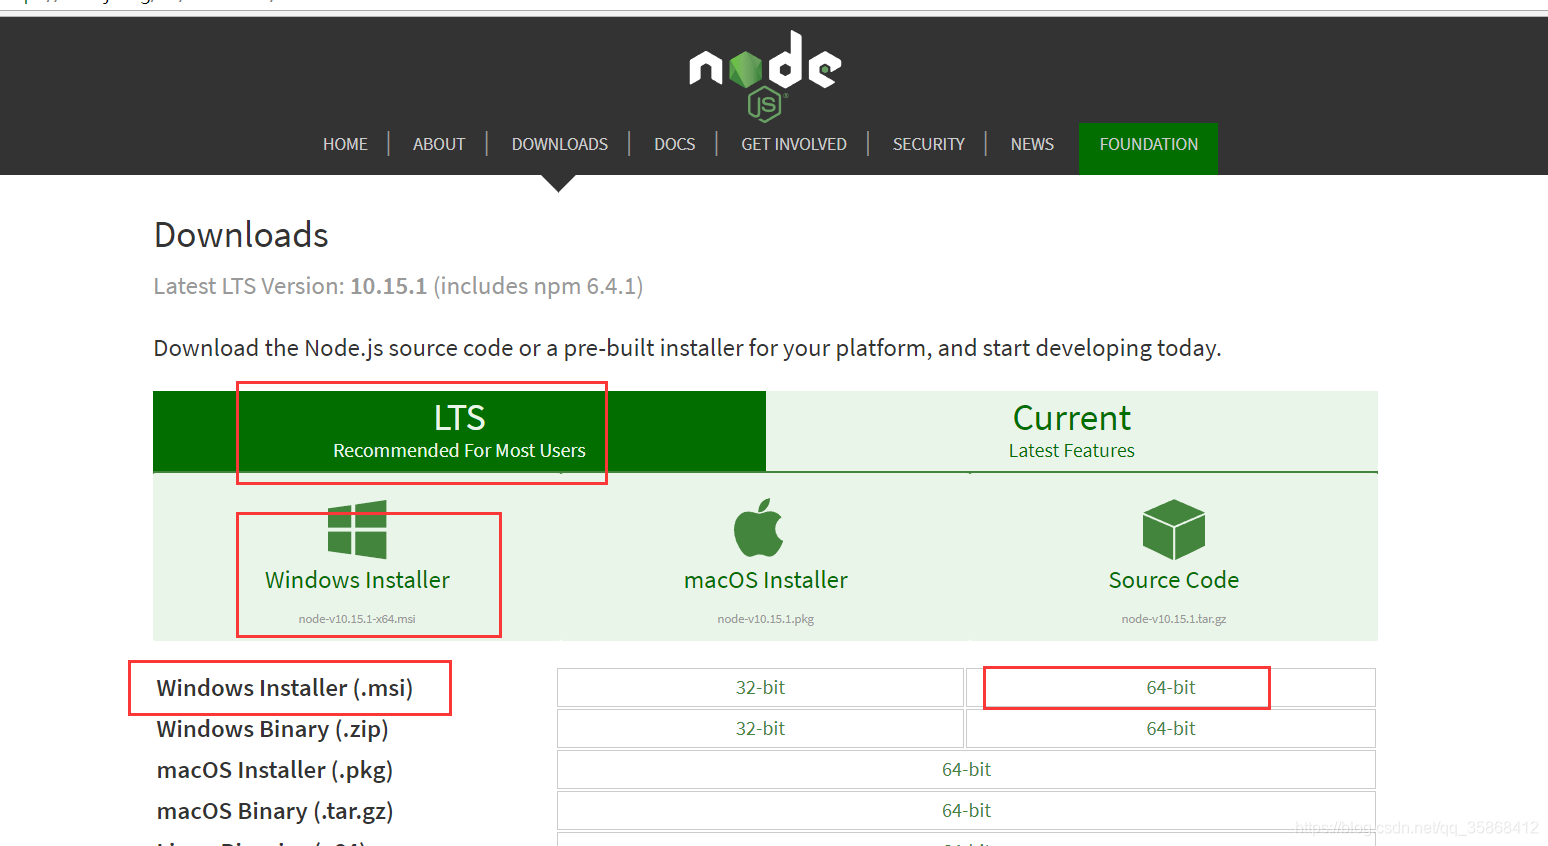This screenshot has height=846, width=1548.
Task: Open the ABOUT nav item
Action: (439, 144)
